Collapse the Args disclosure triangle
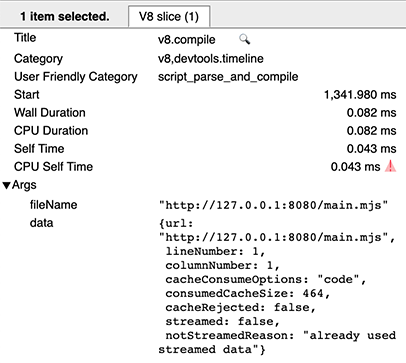406x363 pixels. (6, 185)
